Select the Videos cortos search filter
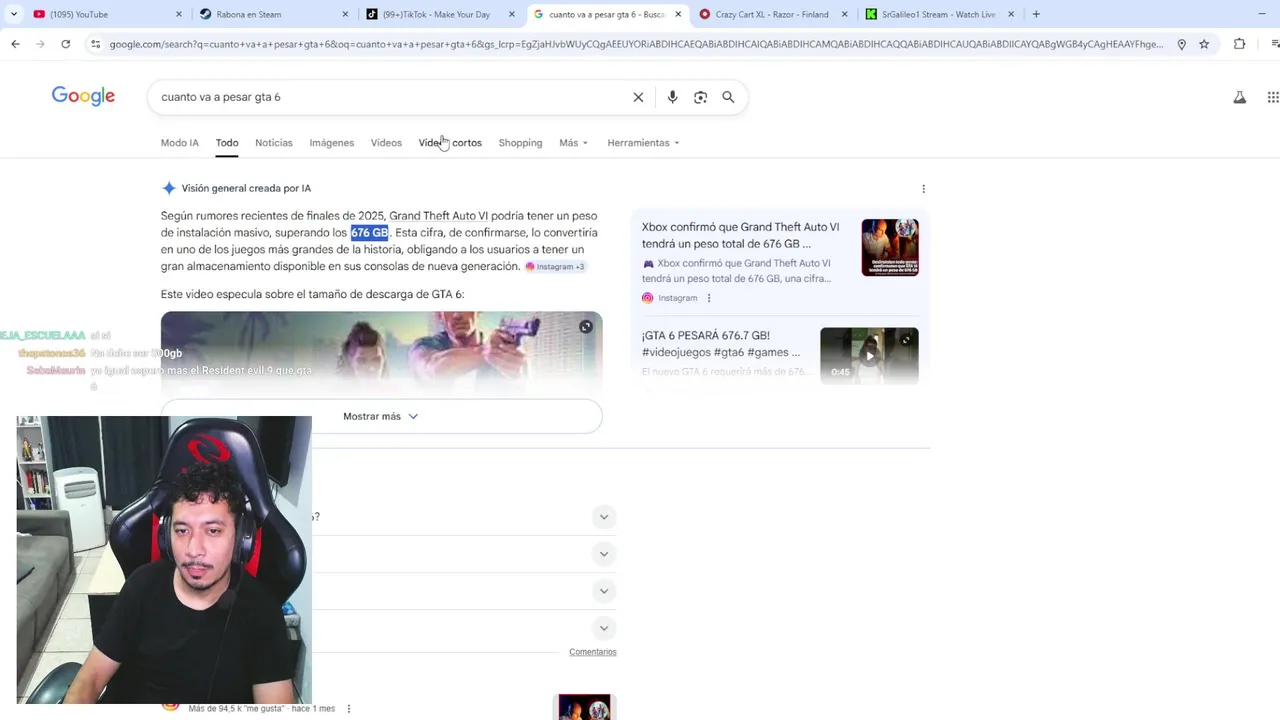Image resolution: width=1280 pixels, height=720 pixels. coord(450,143)
